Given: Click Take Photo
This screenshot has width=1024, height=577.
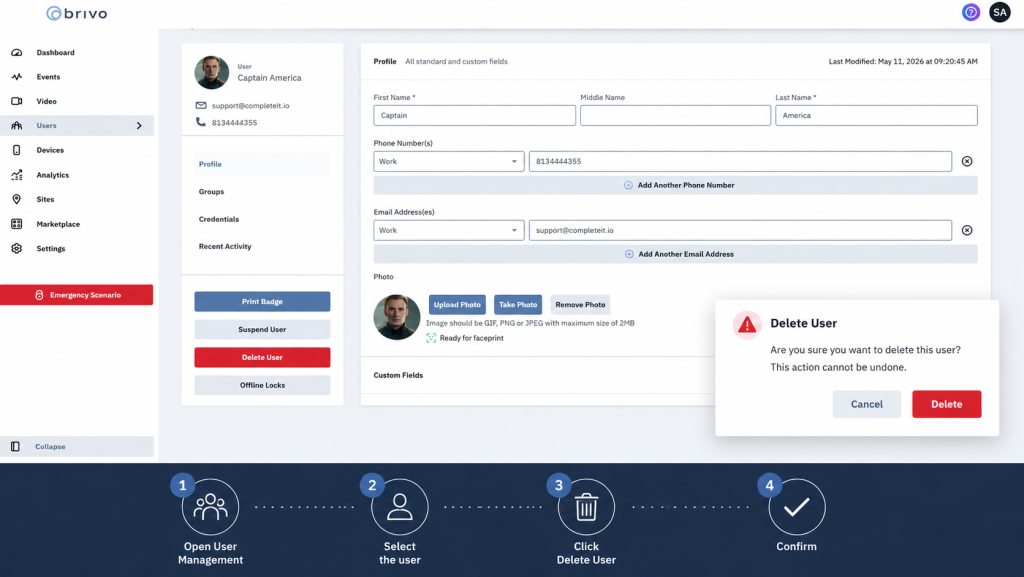Looking at the screenshot, I should [x=518, y=305].
